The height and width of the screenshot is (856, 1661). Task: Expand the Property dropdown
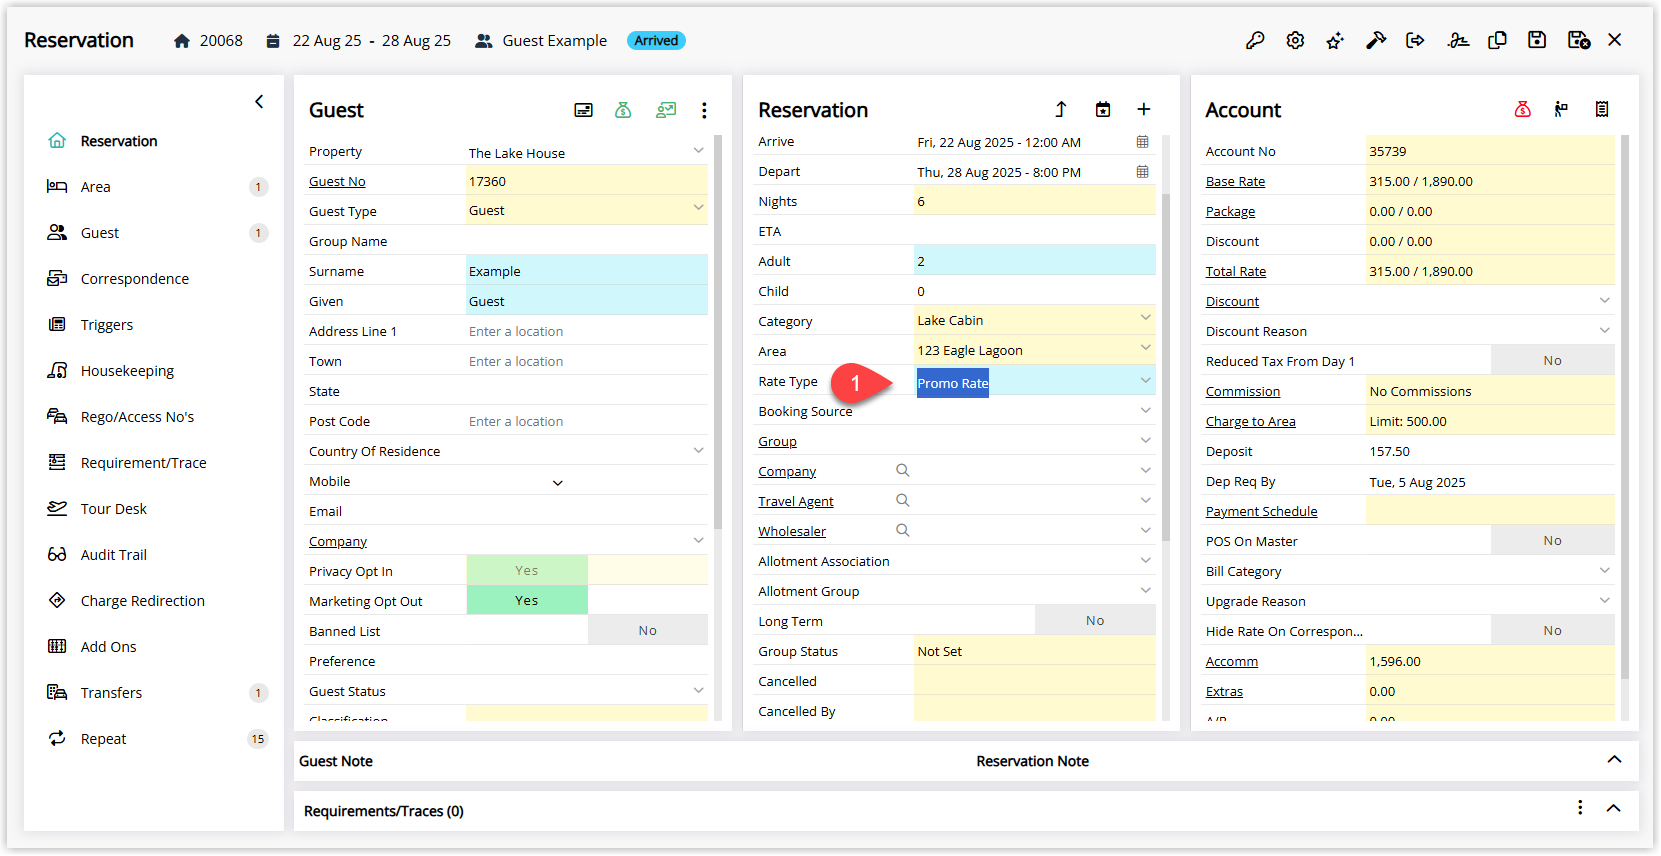[x=698, y=150]
